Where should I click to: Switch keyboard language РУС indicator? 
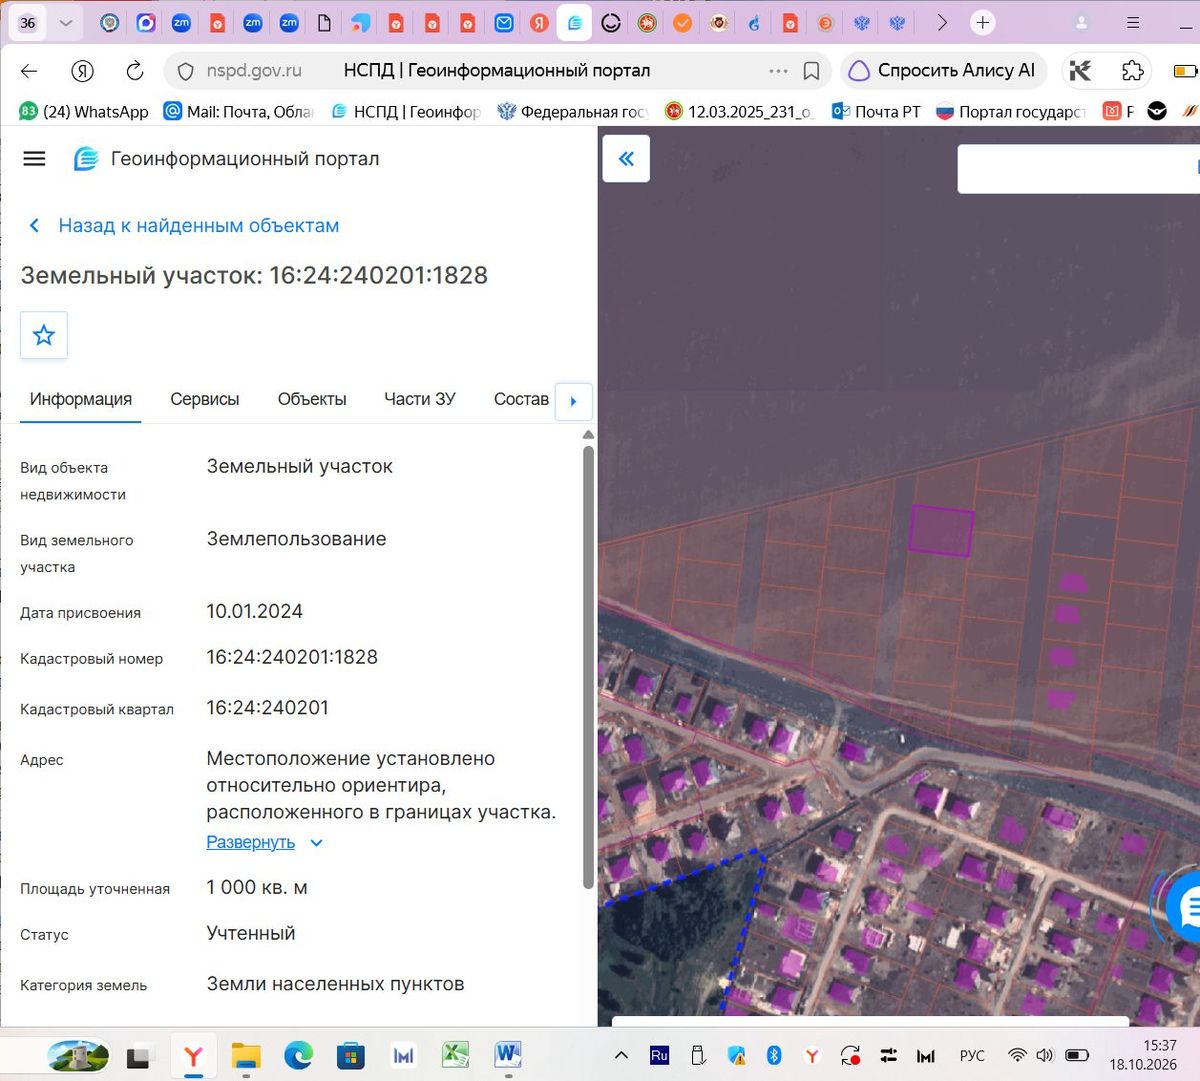(972, 1055)
